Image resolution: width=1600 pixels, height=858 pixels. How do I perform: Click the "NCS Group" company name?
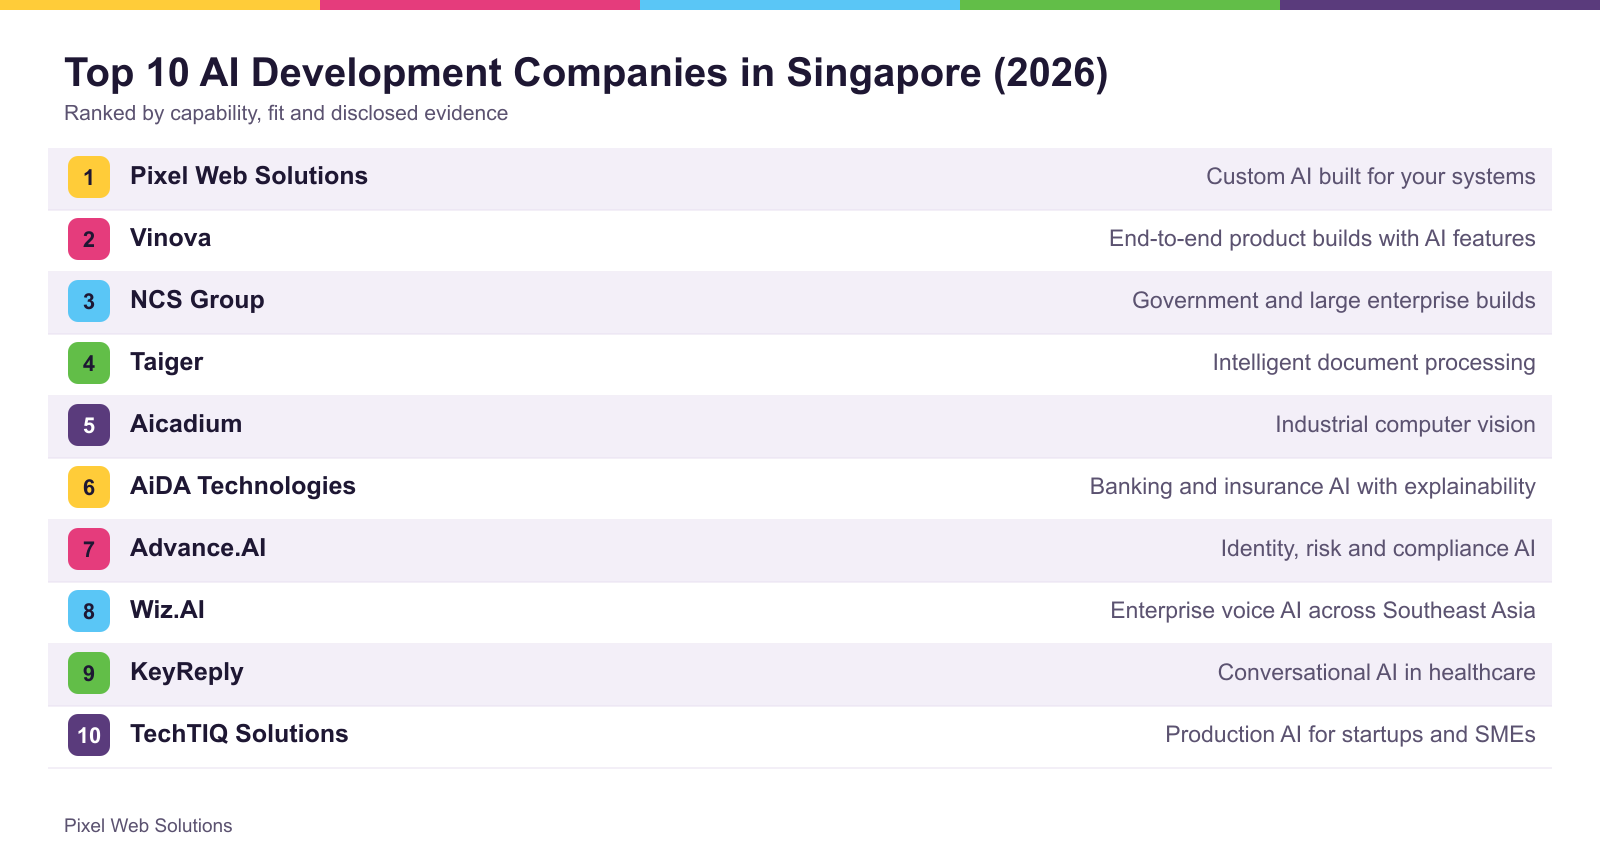click(197, 300)
